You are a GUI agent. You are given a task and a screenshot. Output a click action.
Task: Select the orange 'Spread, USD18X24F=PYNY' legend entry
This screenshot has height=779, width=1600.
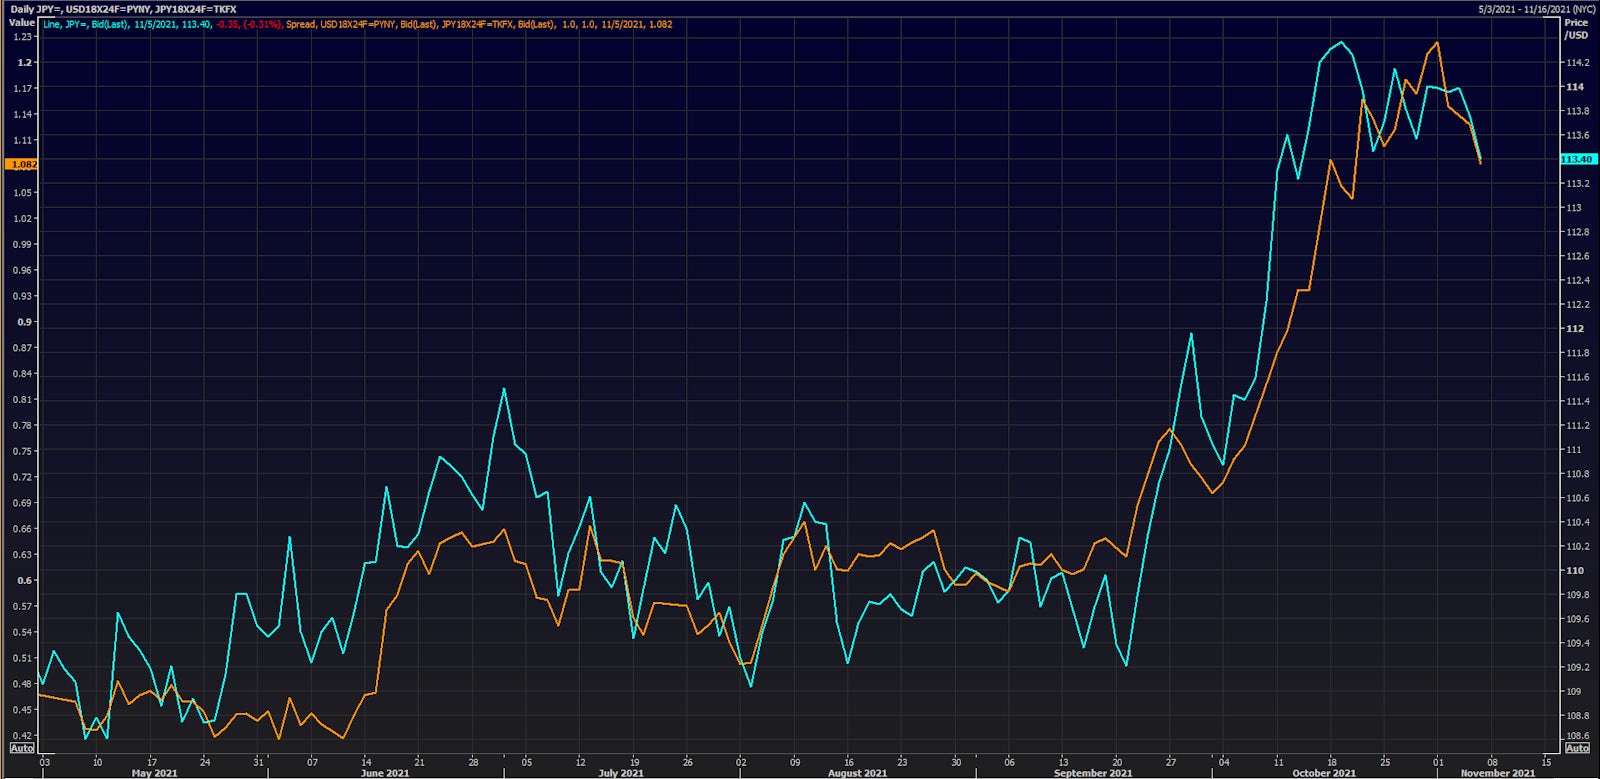click(340, 24)
